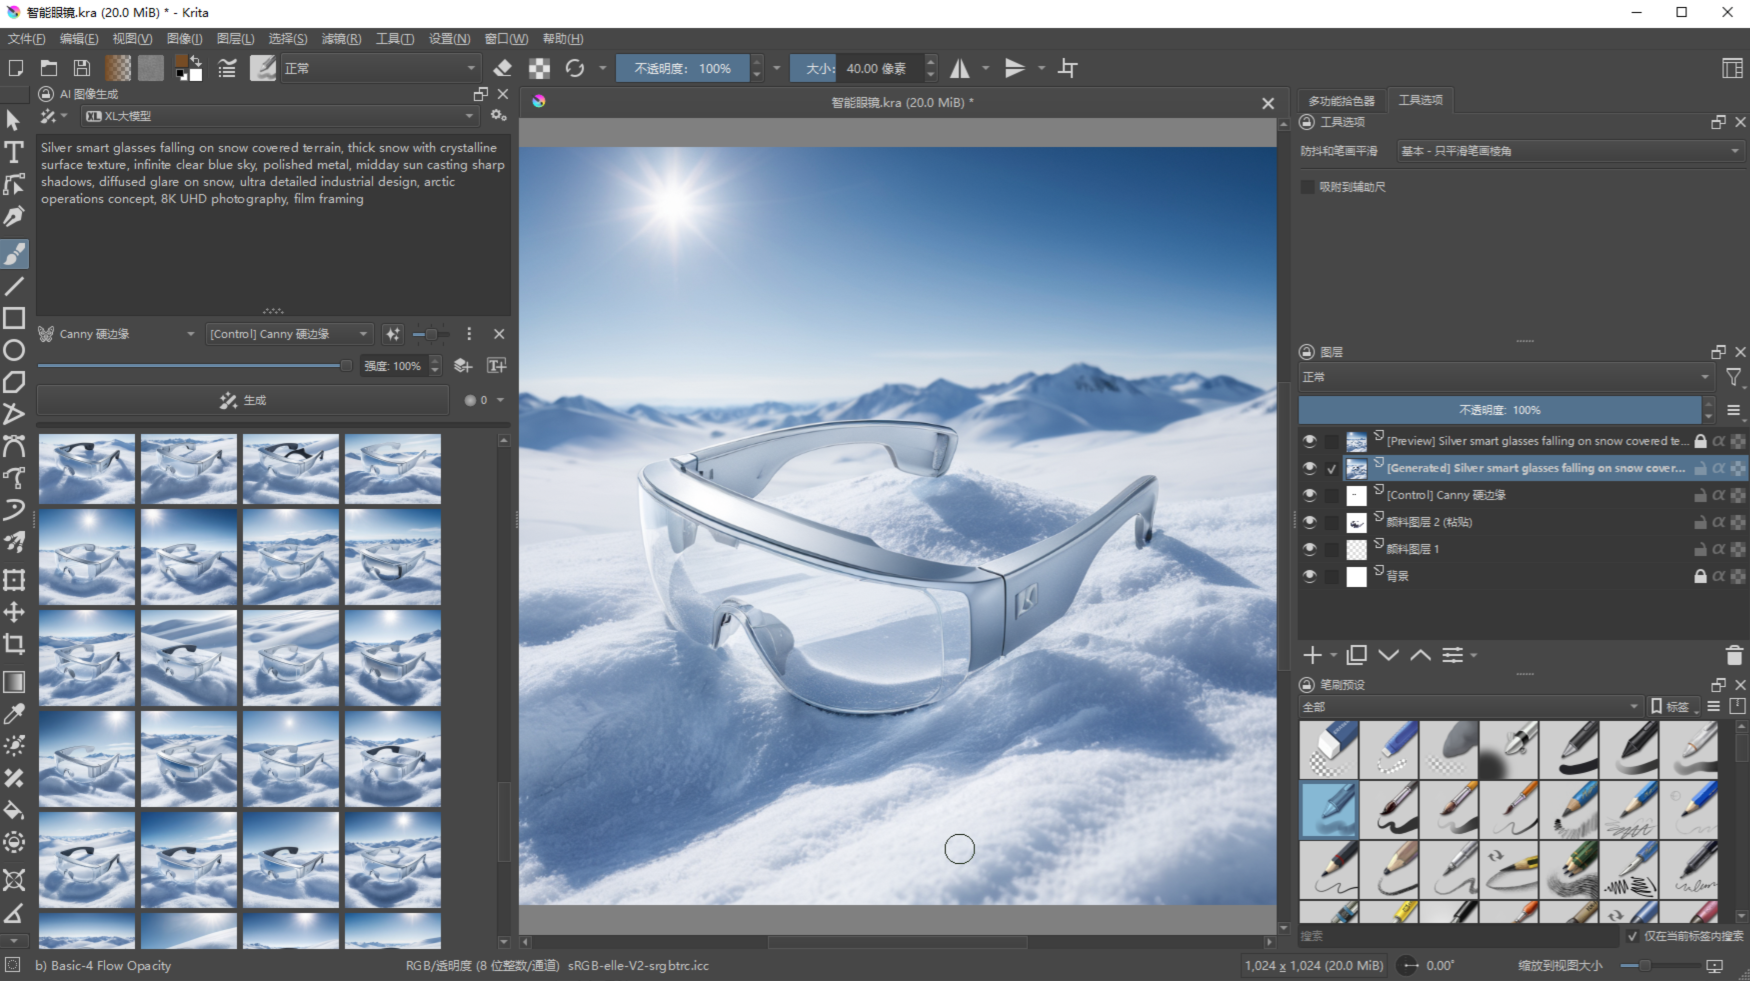Toggle eraser mode in top toolbar
The width and height of the screenshot is (1750, 981).
503,68
